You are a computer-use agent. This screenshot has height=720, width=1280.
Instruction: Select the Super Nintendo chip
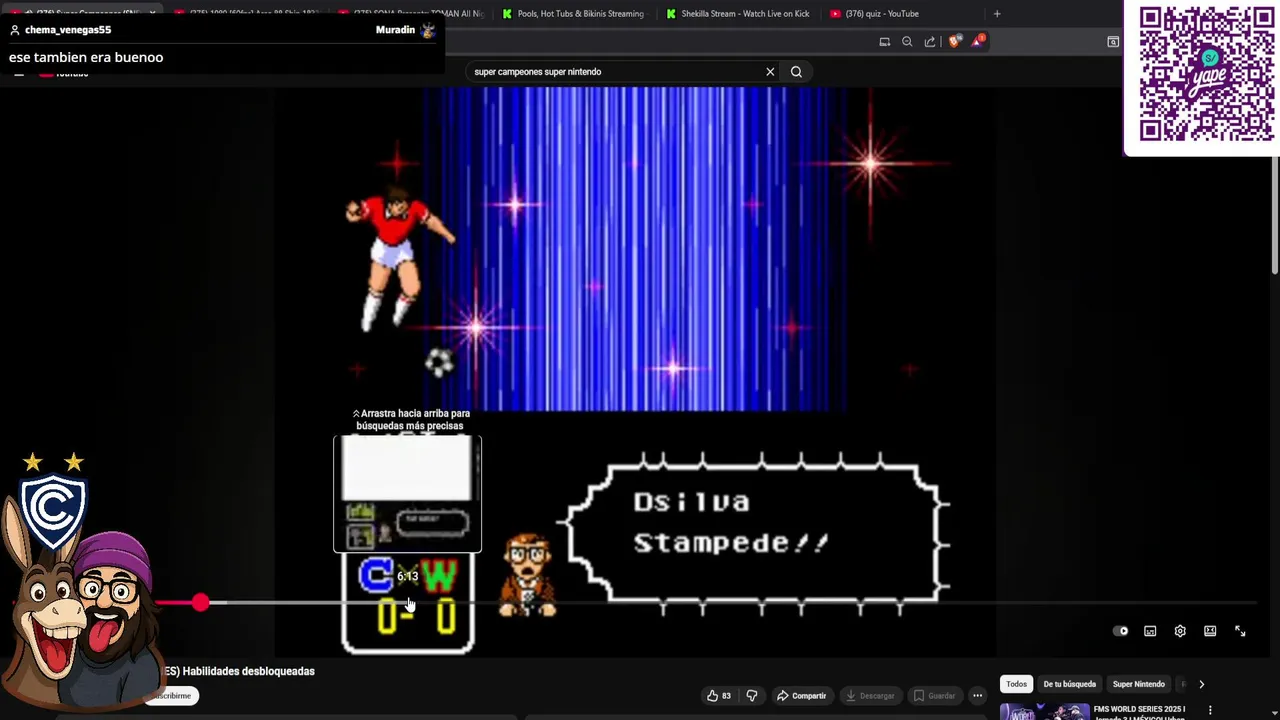click(x=1138, y=684)
